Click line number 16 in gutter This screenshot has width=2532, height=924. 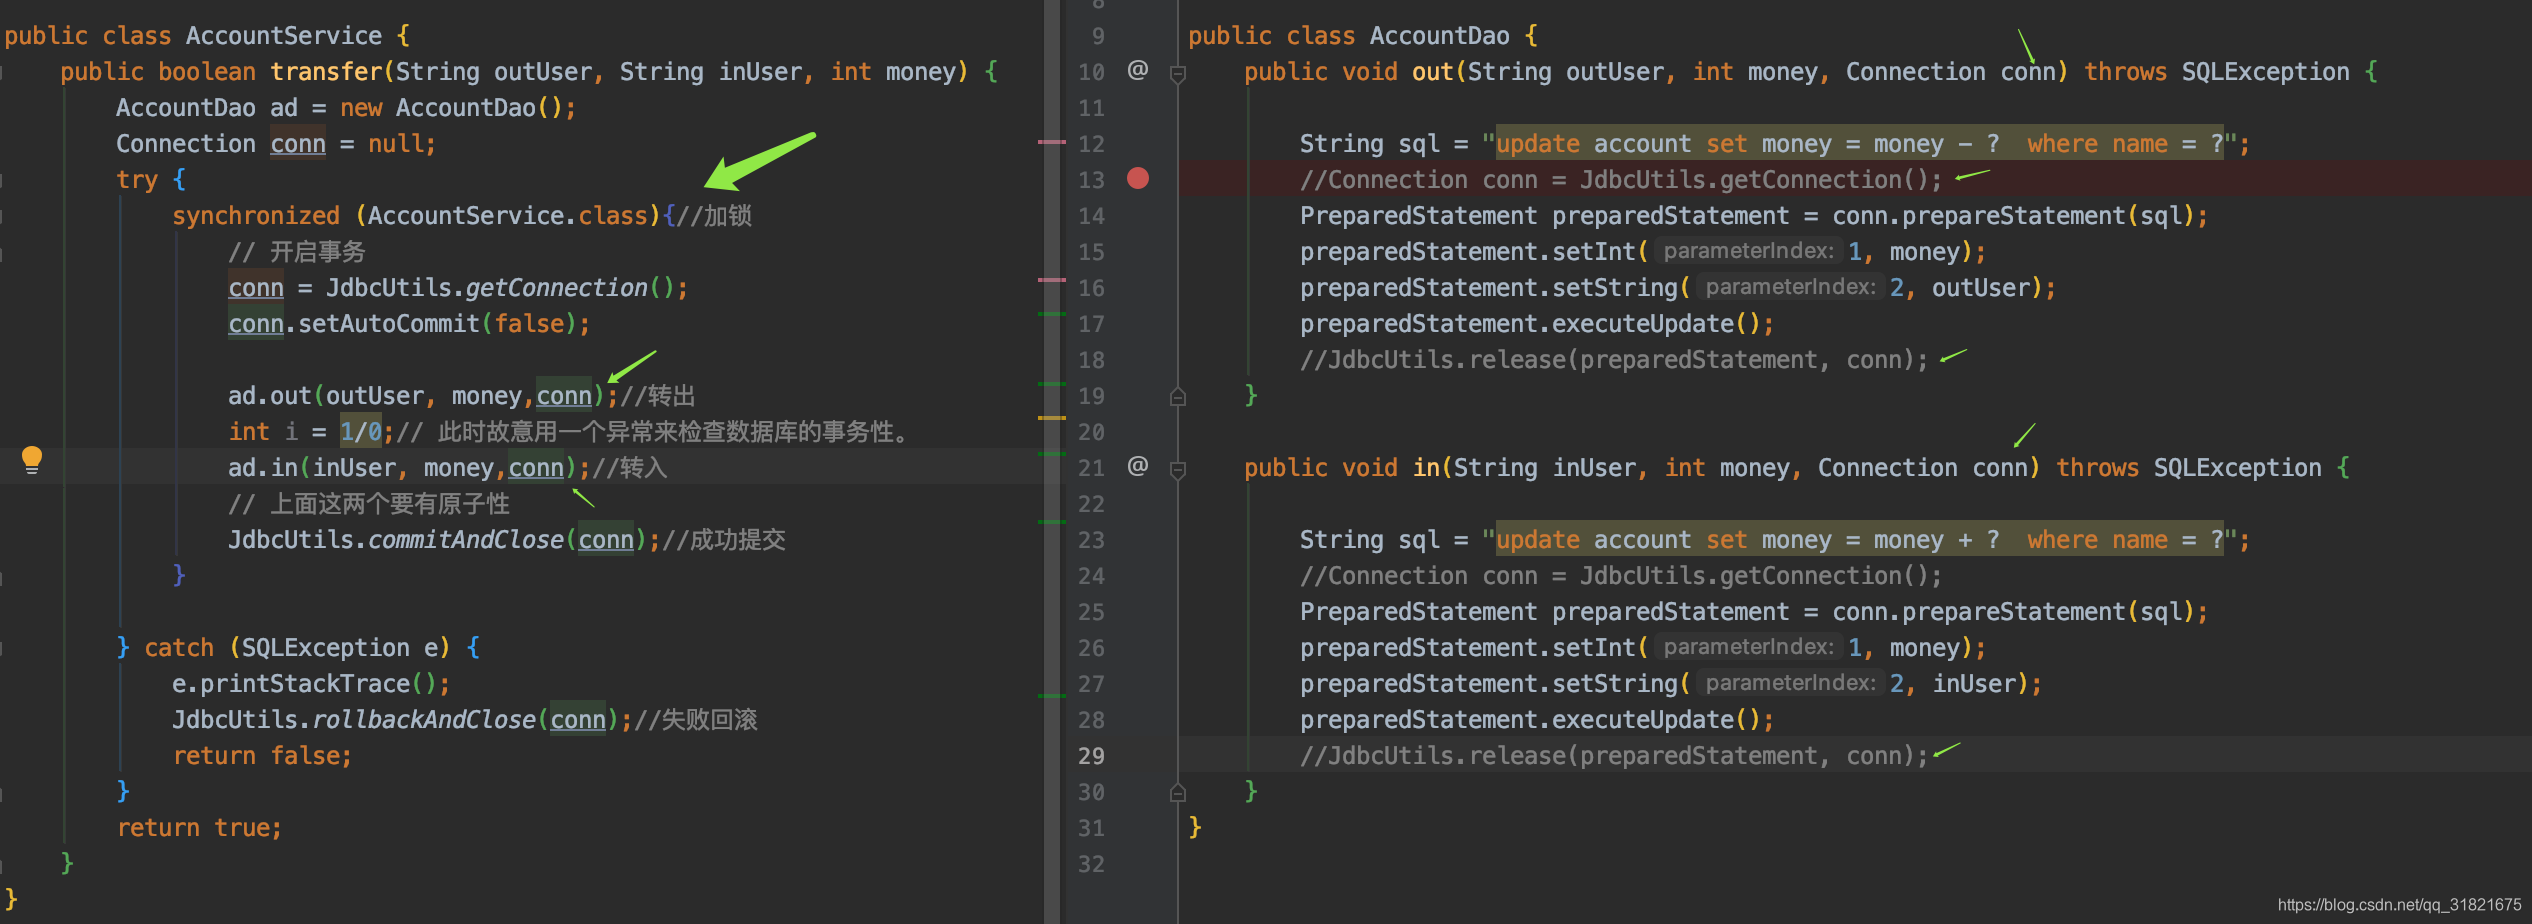[x=1091, y=288]
